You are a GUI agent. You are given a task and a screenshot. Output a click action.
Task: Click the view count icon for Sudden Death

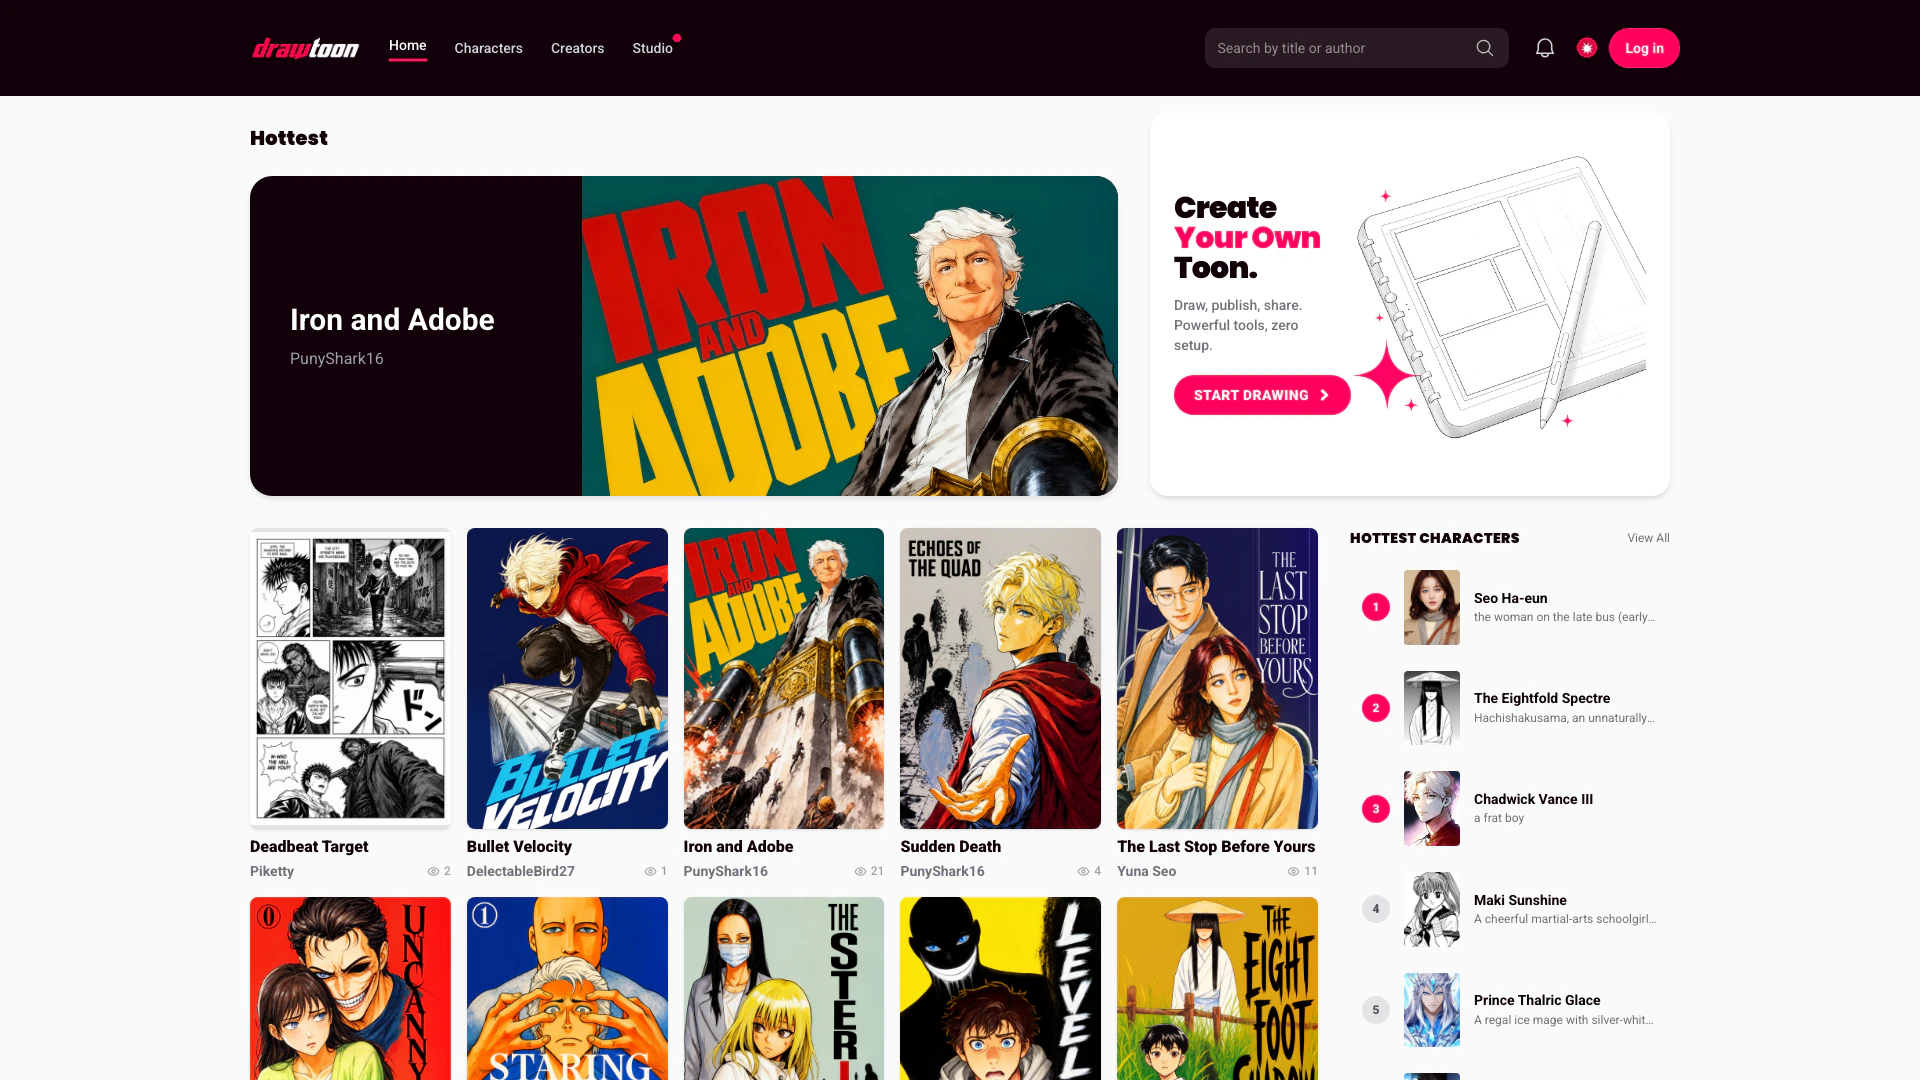click(1083, 872)
